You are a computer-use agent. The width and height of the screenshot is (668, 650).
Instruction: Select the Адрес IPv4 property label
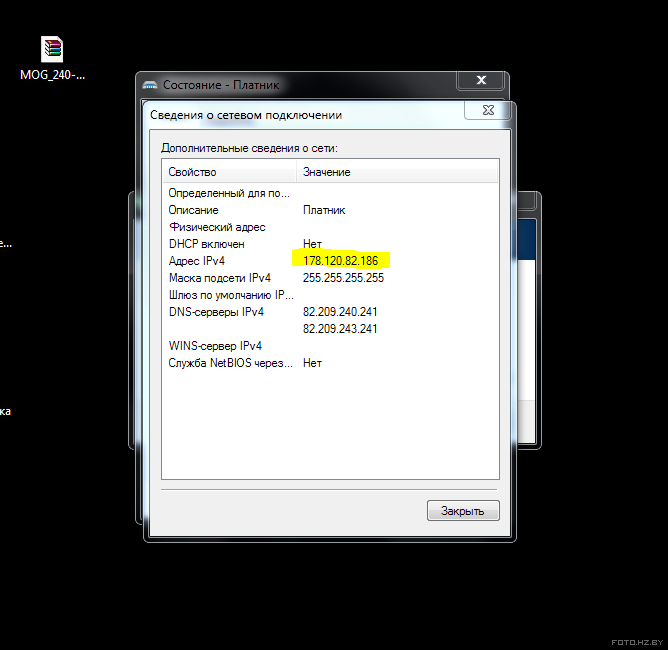196,261
